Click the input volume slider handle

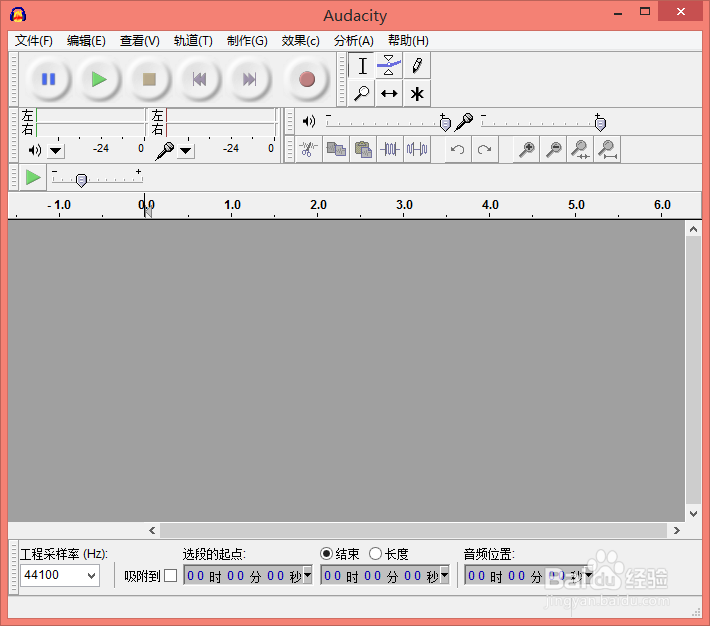(x=600, y=124)
